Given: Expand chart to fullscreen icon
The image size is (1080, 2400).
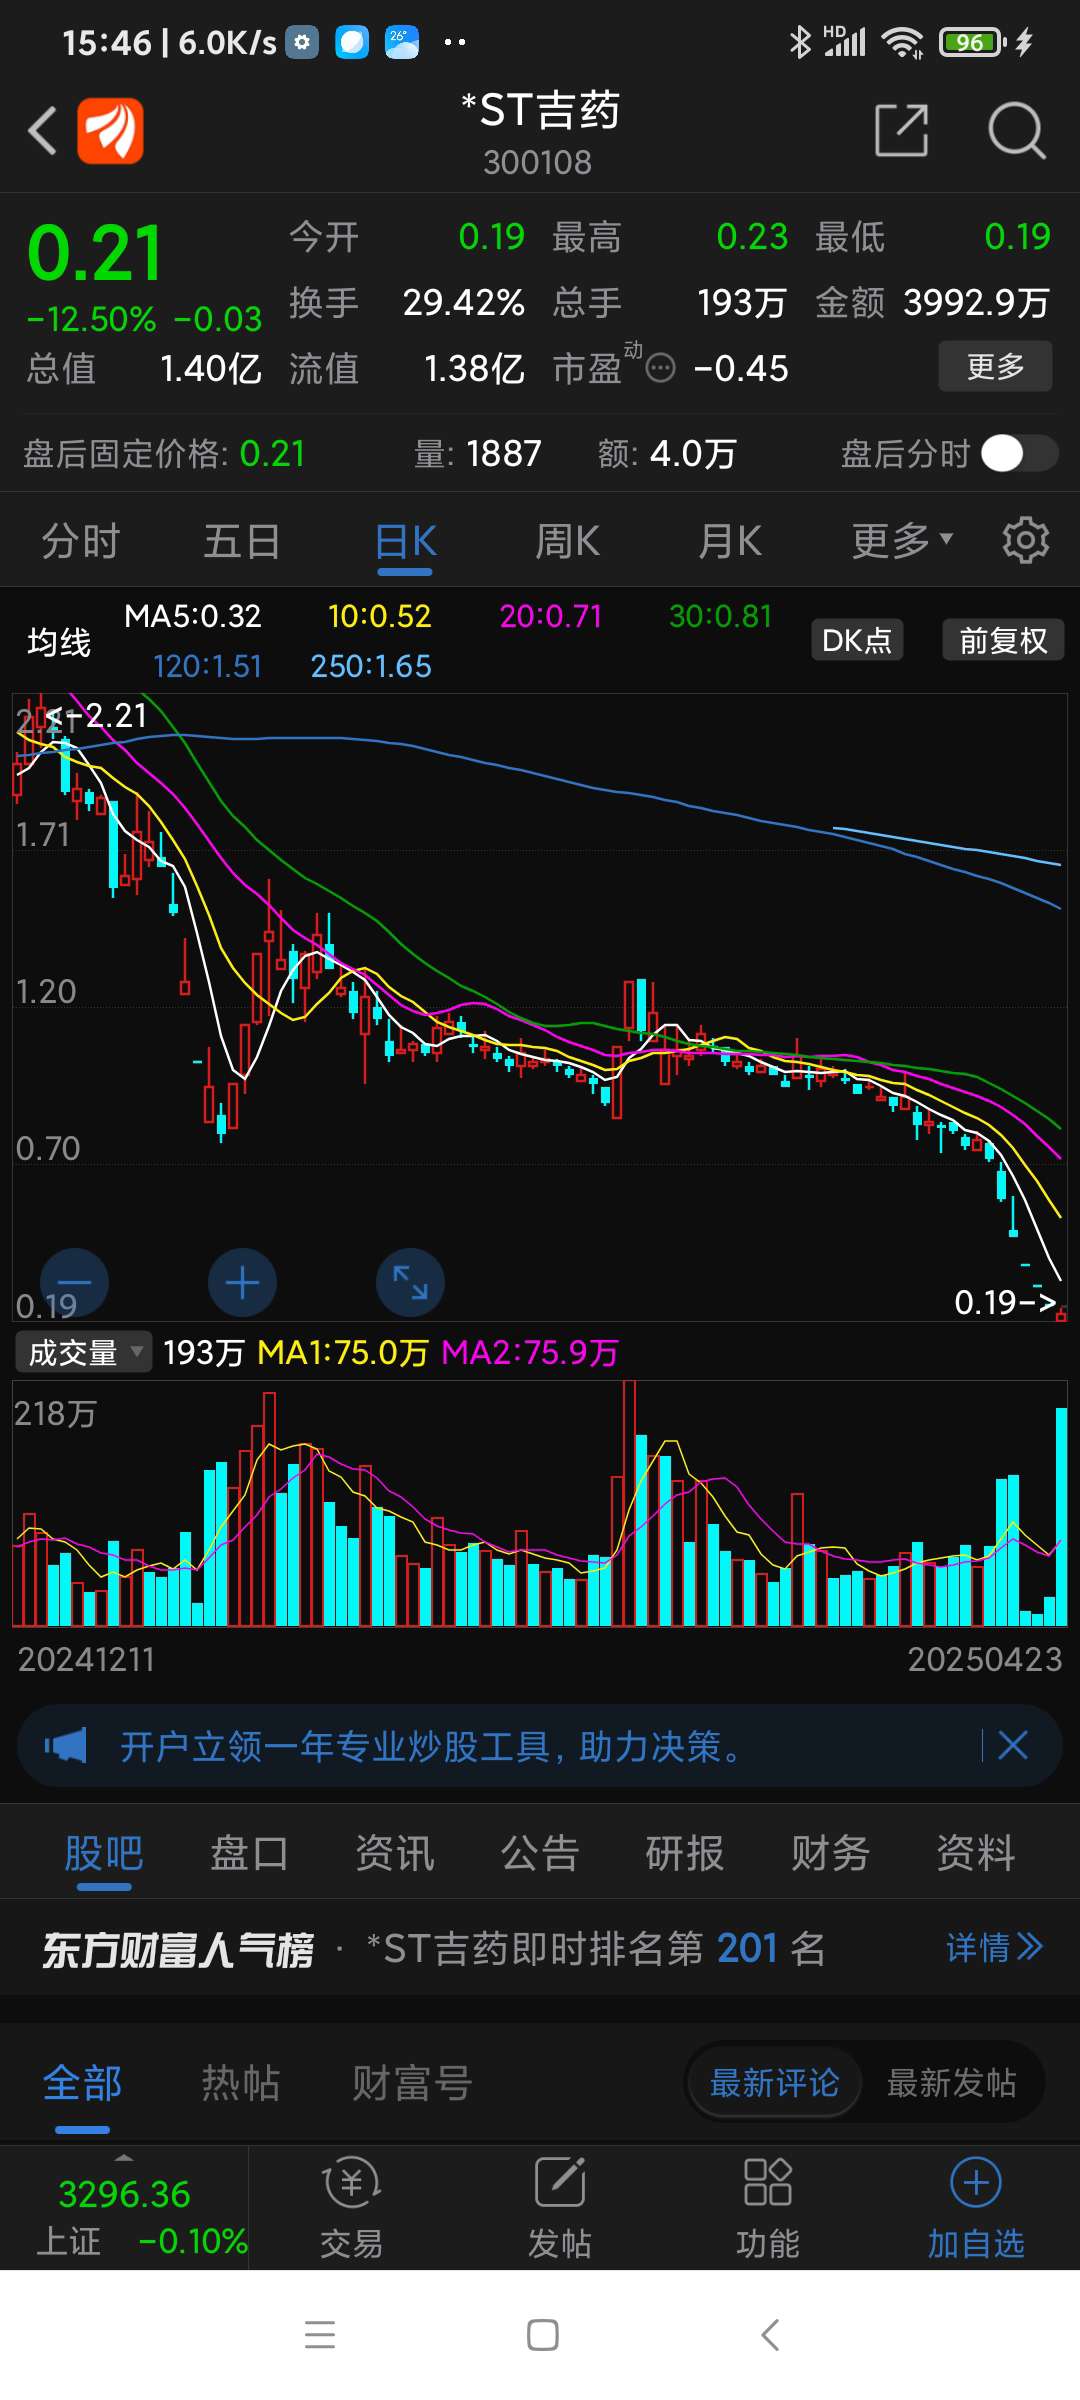Looking at the screenshot, I should [410, 1282].
